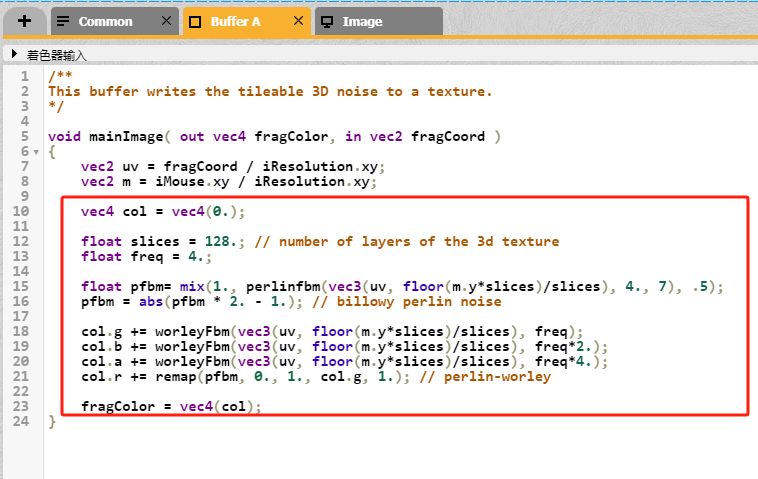
Task: Click the Common tab lines icon
Action: [63, 21]
